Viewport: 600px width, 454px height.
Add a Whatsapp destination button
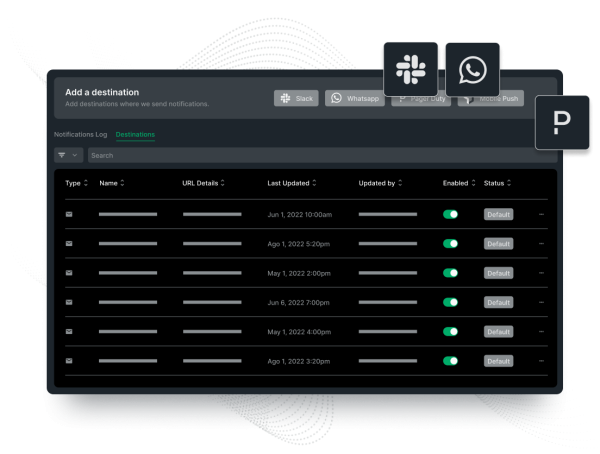[x=357, y=99]
